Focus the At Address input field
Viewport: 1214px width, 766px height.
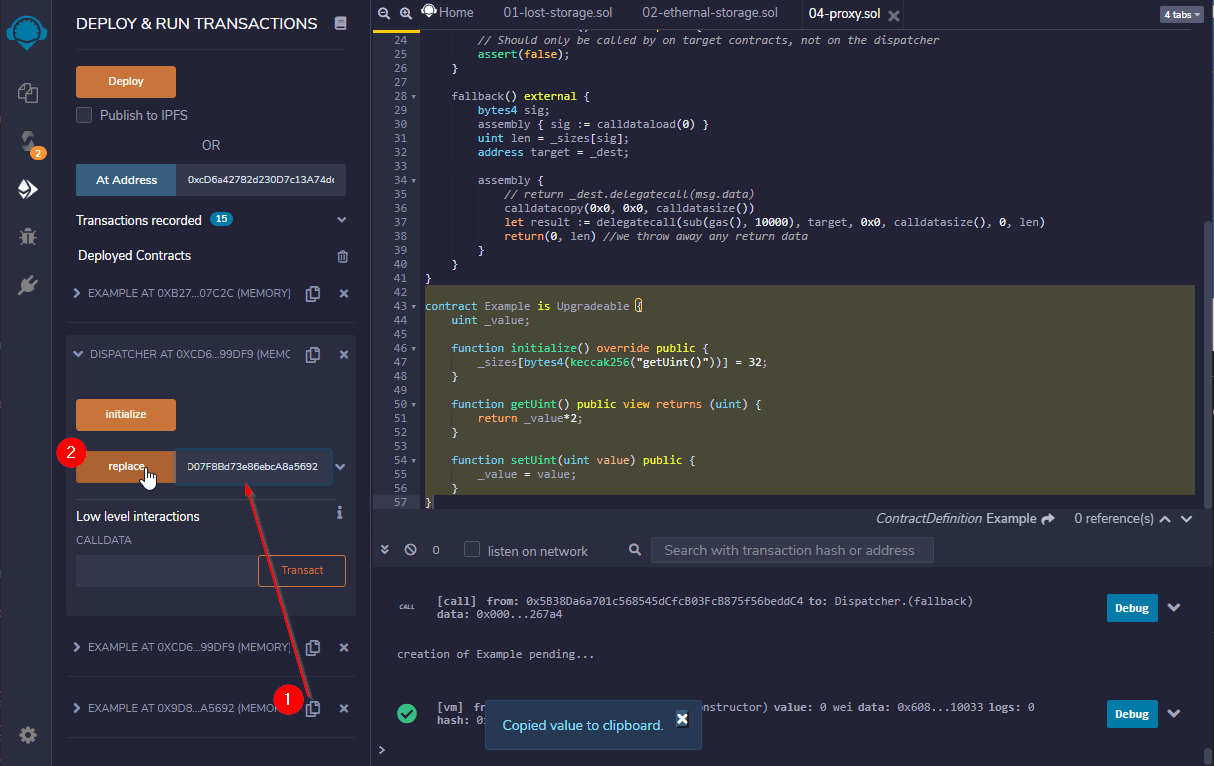(x=261, y=180)
